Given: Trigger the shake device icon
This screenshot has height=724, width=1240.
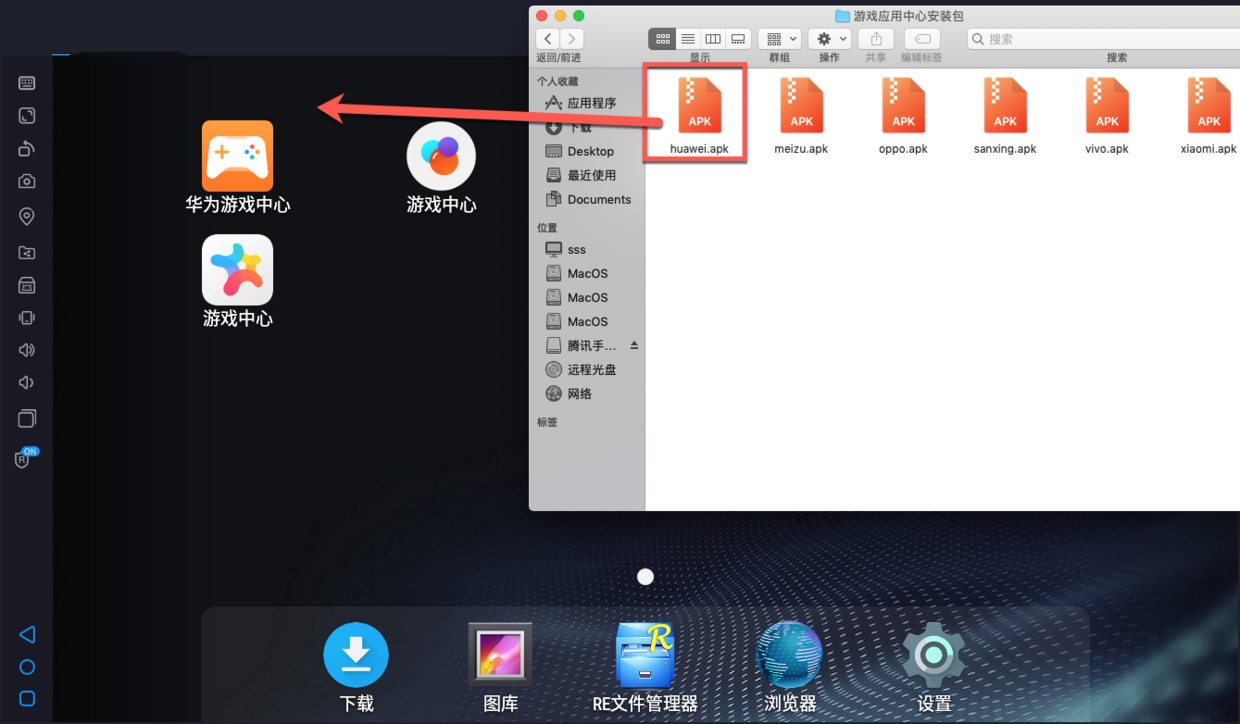Looking at the screenshot, I should tap(27, 318).
